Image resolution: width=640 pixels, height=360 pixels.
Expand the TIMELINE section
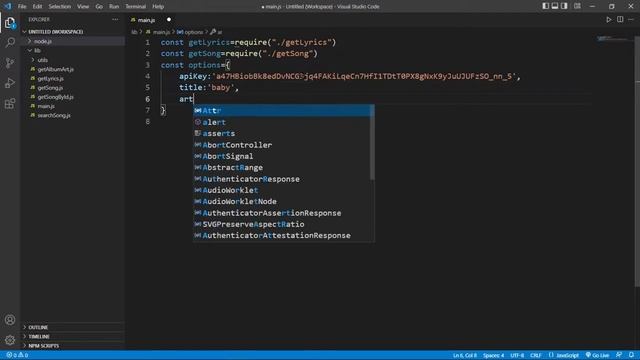coord(73,337)
